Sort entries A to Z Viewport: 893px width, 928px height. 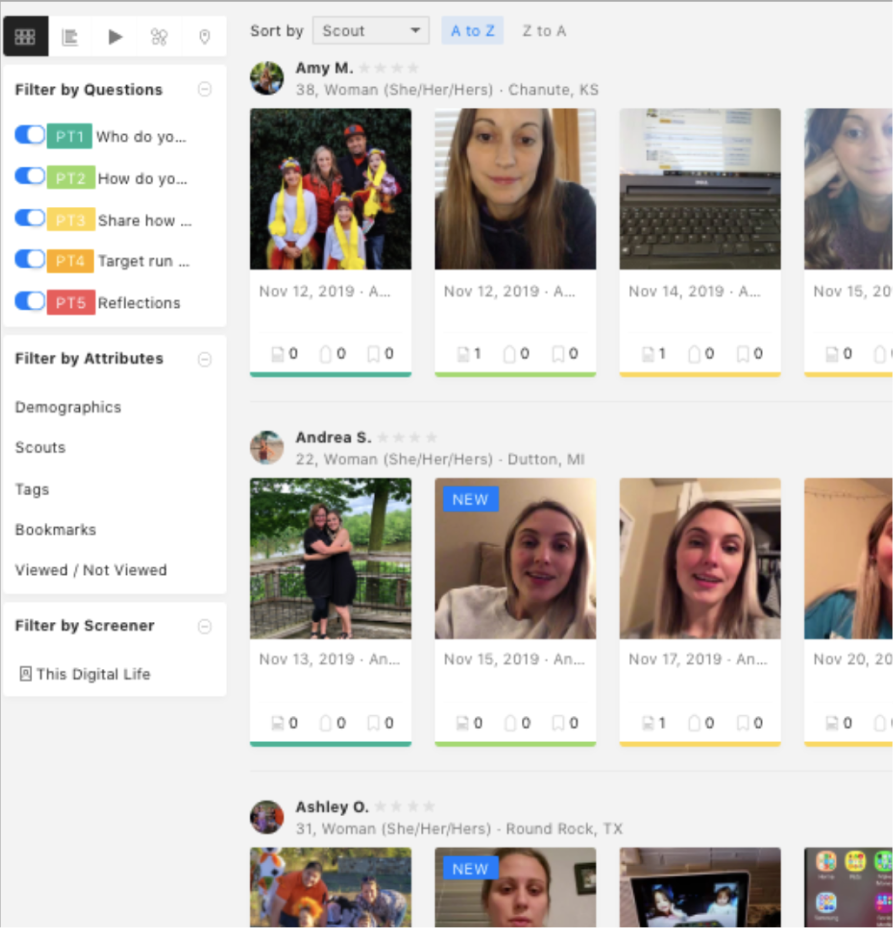pyautogui.click(x=472, y=31)
